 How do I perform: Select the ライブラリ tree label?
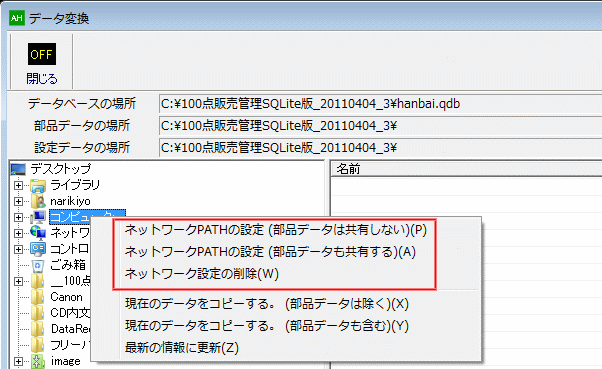pyautogui.click(x=75, y=185)
